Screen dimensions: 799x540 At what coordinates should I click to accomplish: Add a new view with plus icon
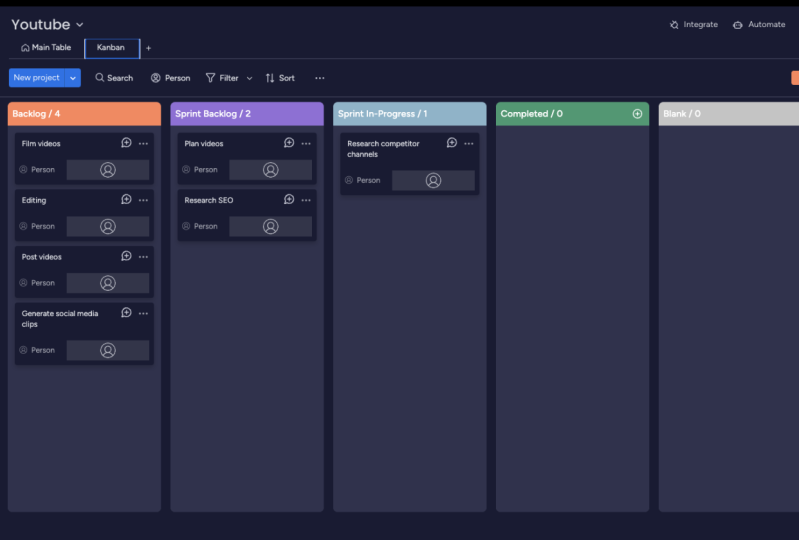click(148, 48)
